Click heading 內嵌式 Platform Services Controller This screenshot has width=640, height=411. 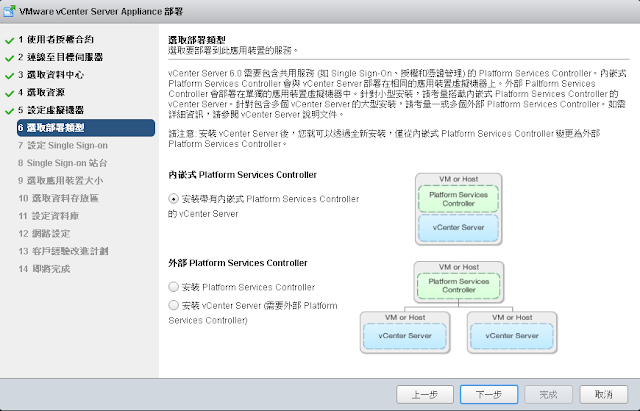click(x=242, y=175)
